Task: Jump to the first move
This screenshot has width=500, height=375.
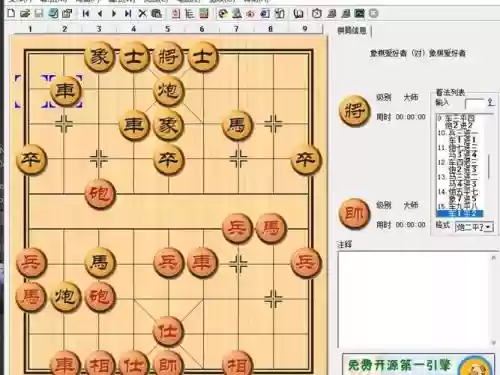Action: [x=86, y=13]
